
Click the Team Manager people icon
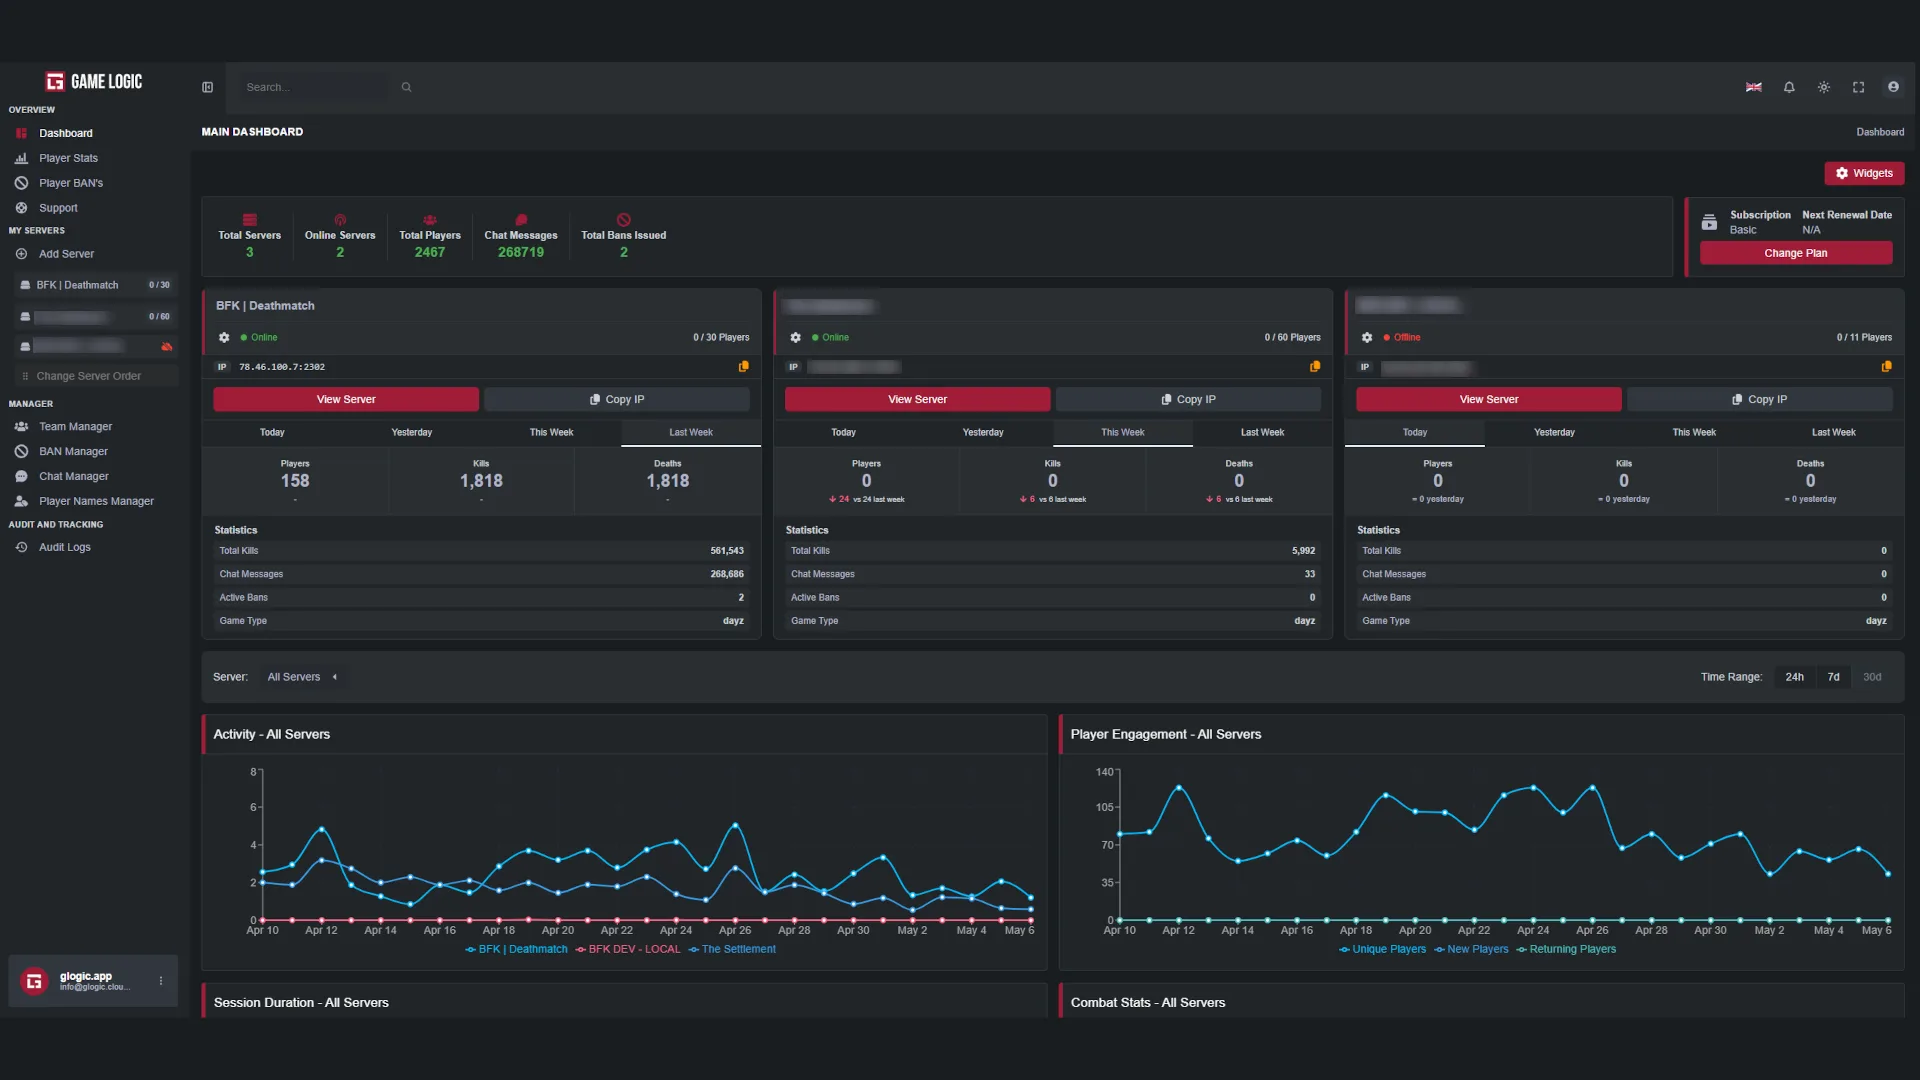(x=21, y=427)
